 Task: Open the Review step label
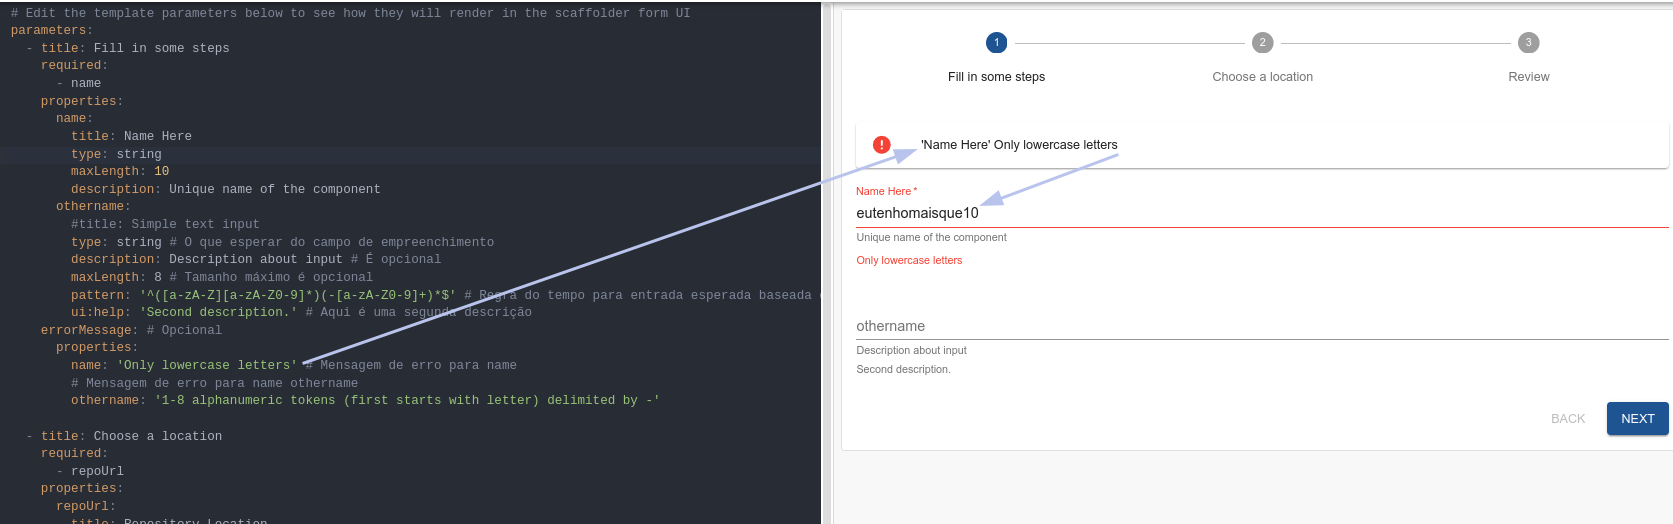point(1528,77)
